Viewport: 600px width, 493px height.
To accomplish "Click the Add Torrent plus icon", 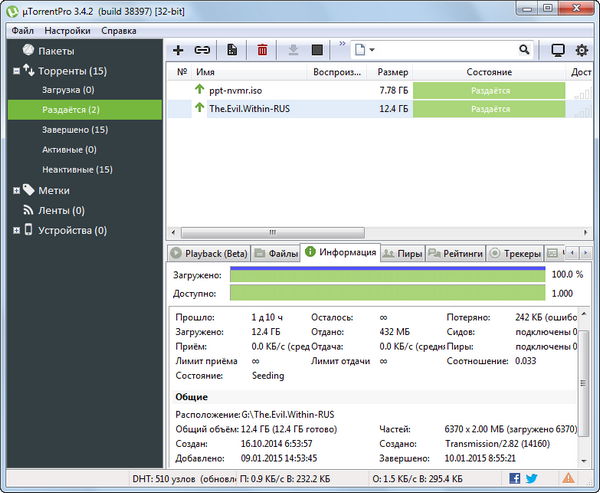I will coord(178,49).
